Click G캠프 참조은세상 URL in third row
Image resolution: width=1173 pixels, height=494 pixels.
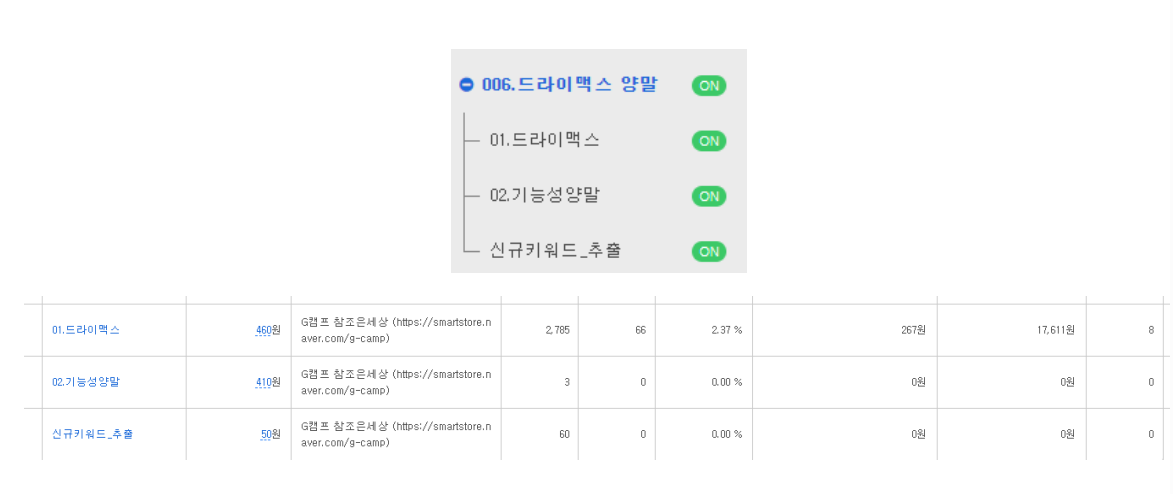[396, 434]
